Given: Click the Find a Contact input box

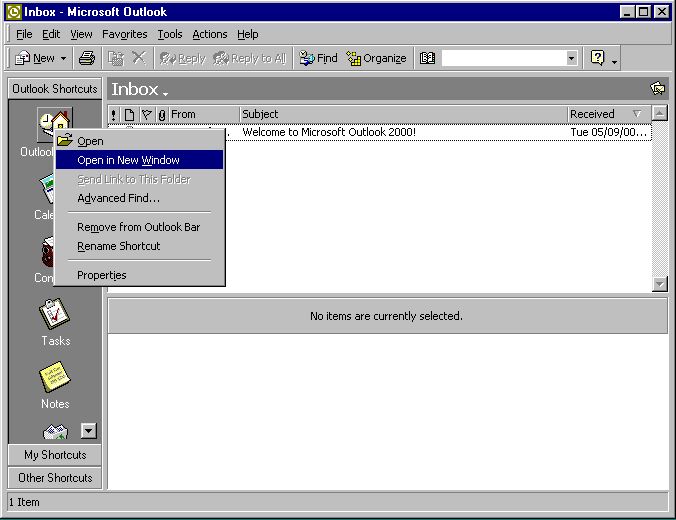Looking at the screenshot, I should pyautogui.click(x=504, y=58).
